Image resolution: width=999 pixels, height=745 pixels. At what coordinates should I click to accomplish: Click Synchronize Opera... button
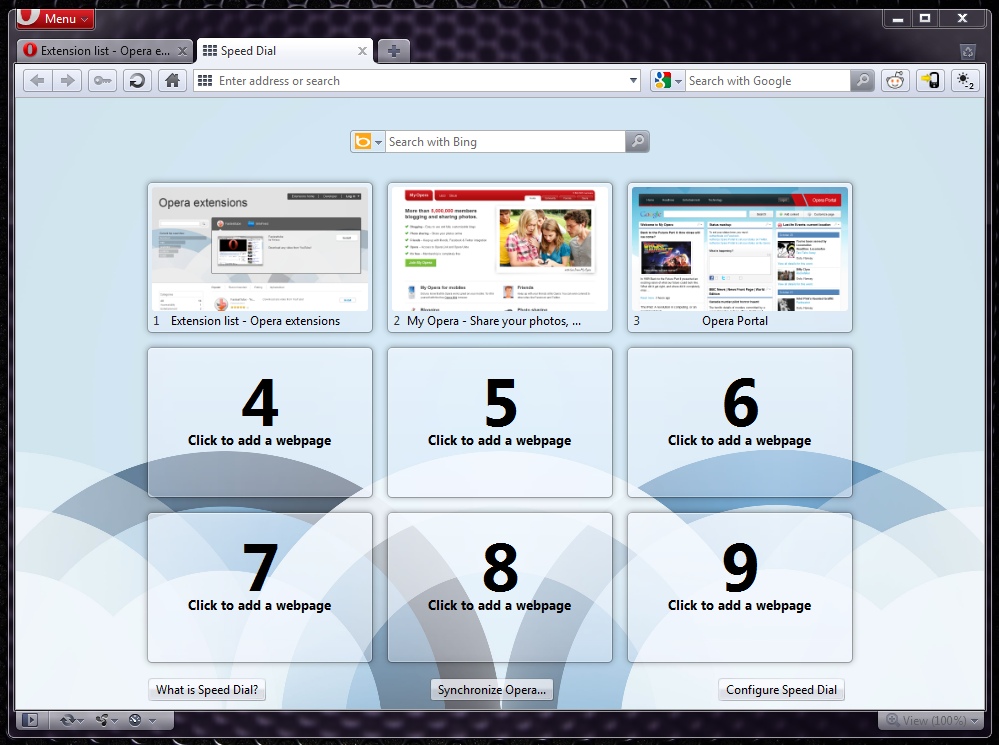(x=492, y=690)
